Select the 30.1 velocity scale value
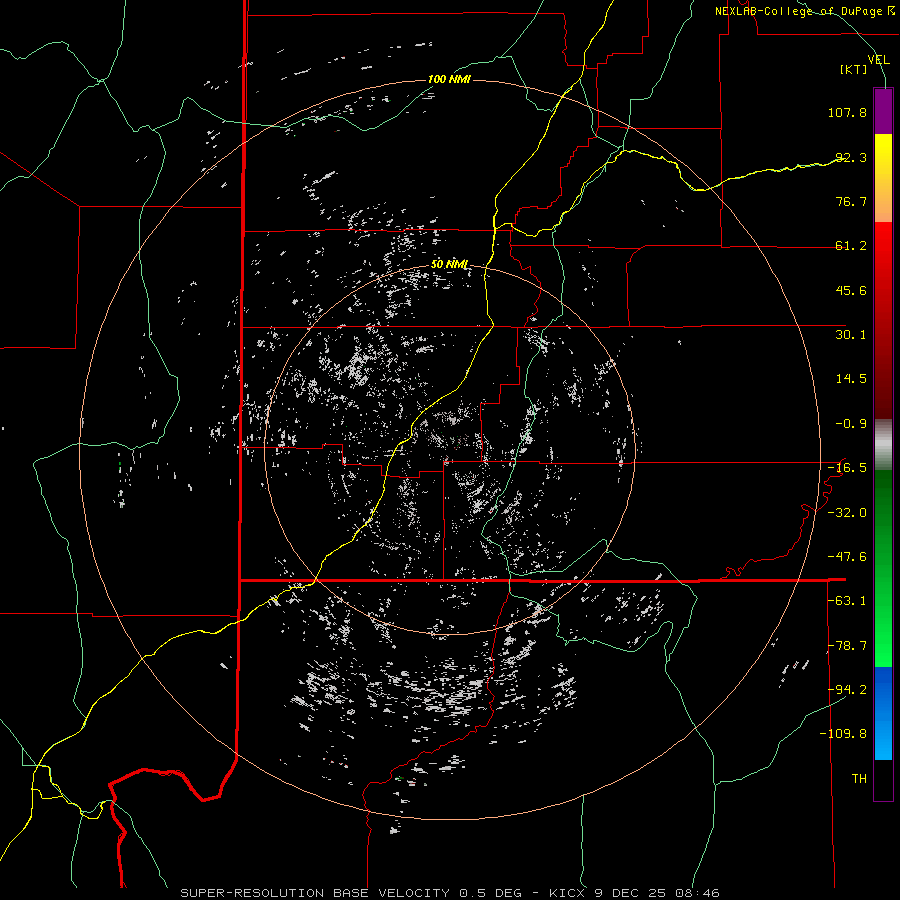900x900 pixels. [x=851, y=335]
